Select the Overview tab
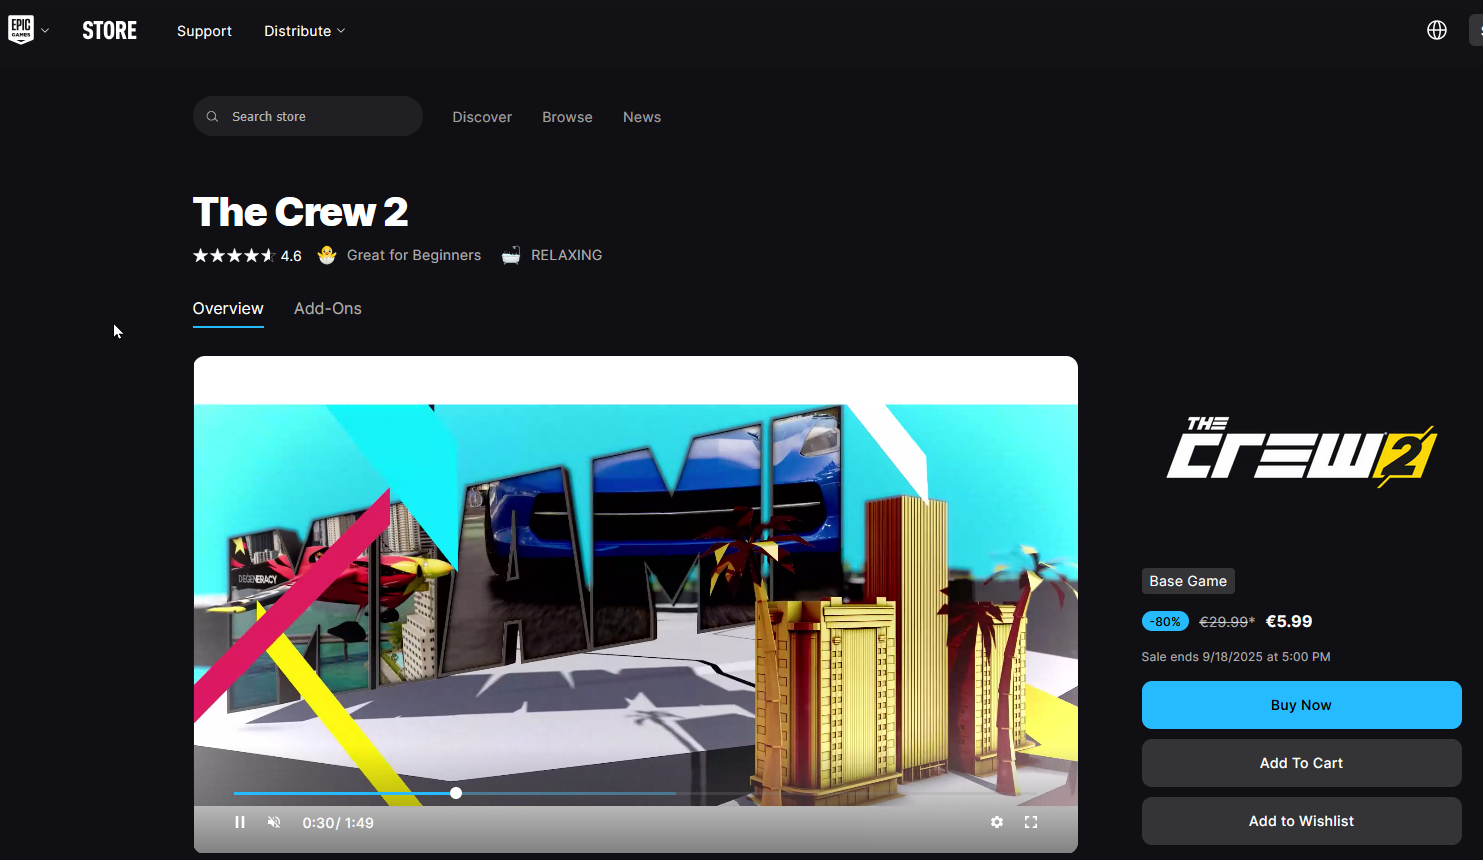Image resolution: width=1483 pixels, height=860 pixels. click(x=228, y=309)
